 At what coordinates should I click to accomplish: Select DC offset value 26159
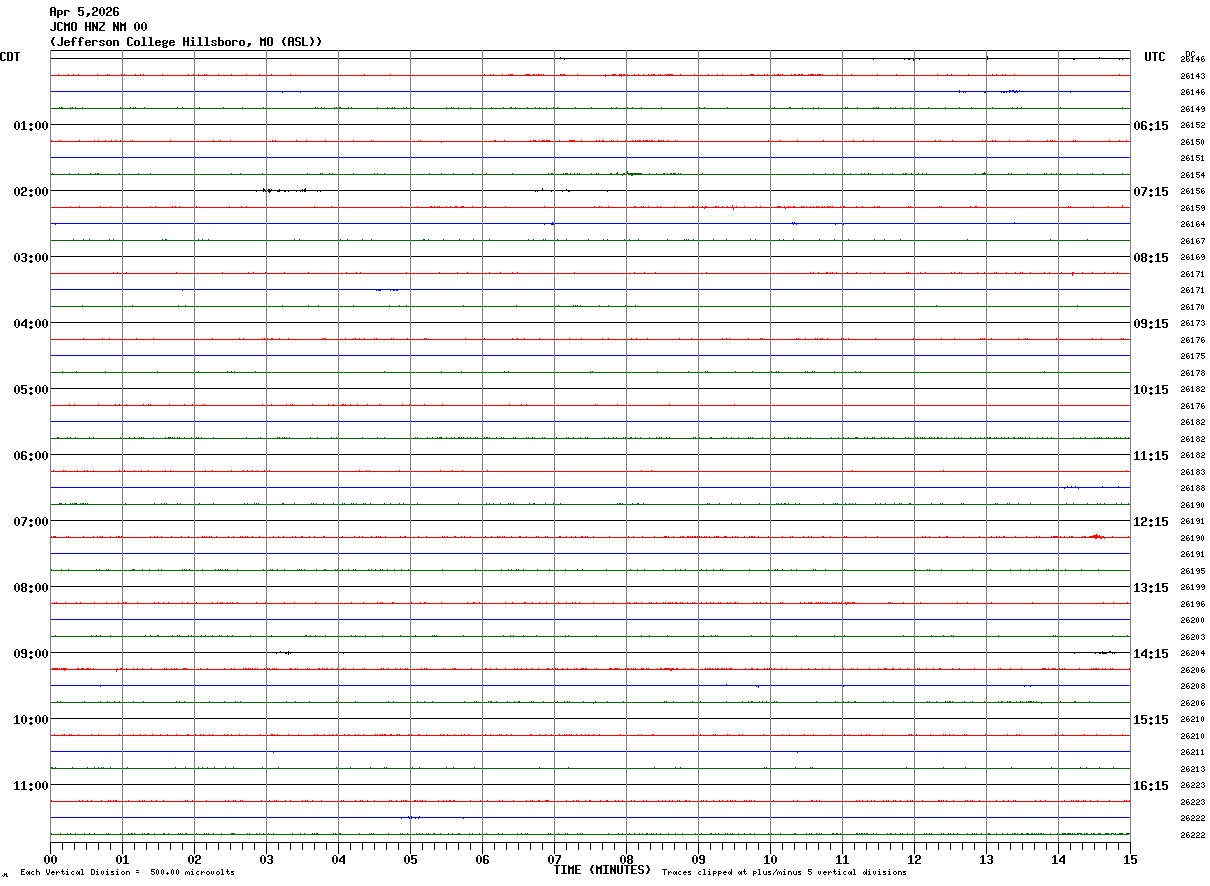(x=1192, y=208)
